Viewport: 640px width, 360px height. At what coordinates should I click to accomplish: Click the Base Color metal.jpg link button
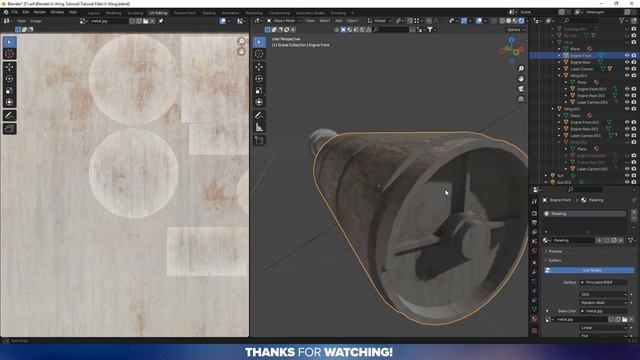pos(604,311)
